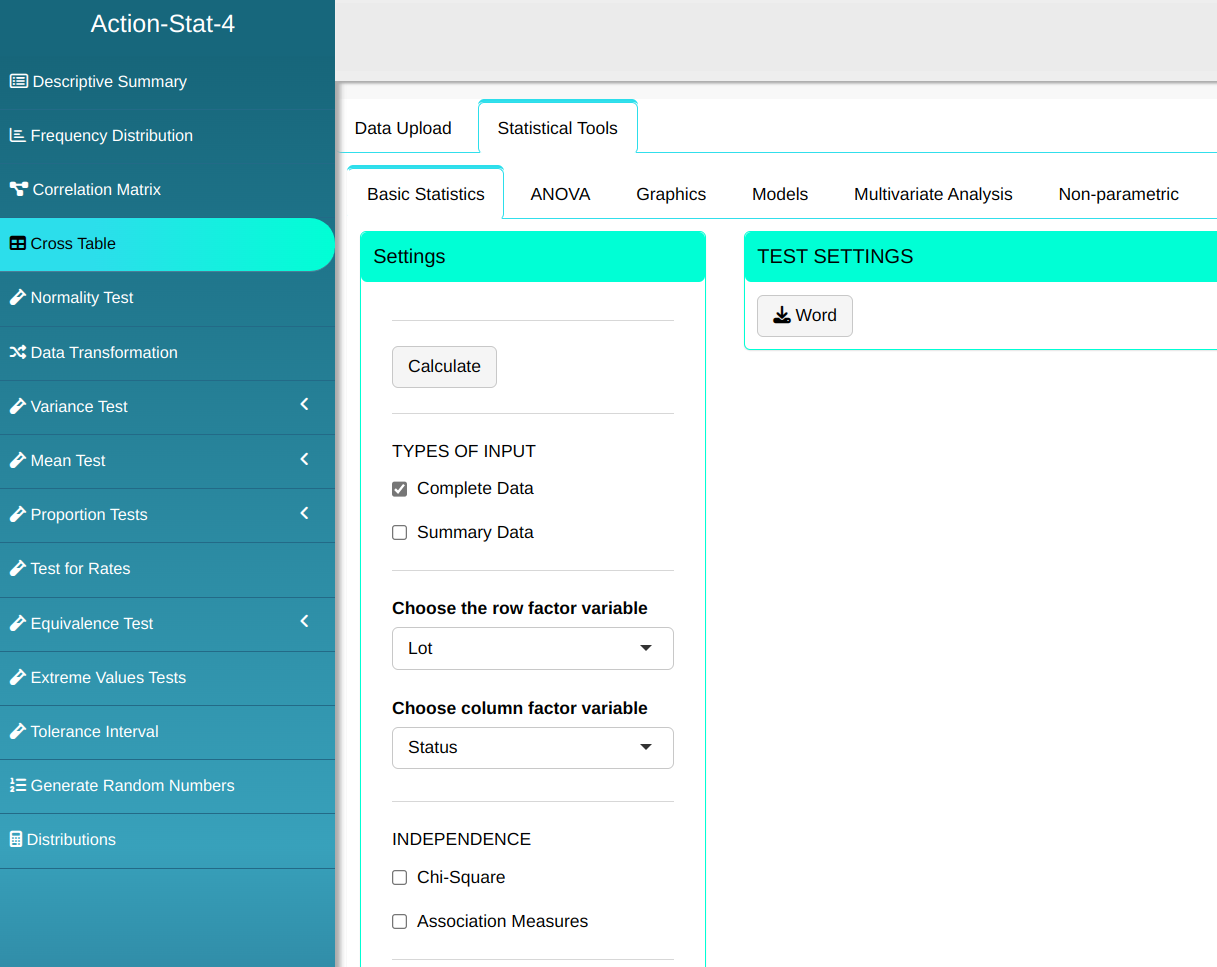
Task: Open the column factor Status dropdown
Action: [x=532, y=748]
